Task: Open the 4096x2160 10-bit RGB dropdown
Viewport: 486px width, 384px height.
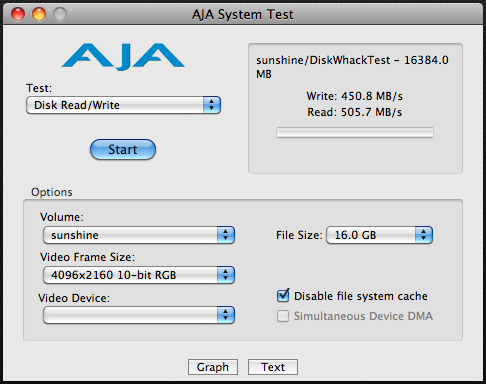Action: (x=139, y=275)
